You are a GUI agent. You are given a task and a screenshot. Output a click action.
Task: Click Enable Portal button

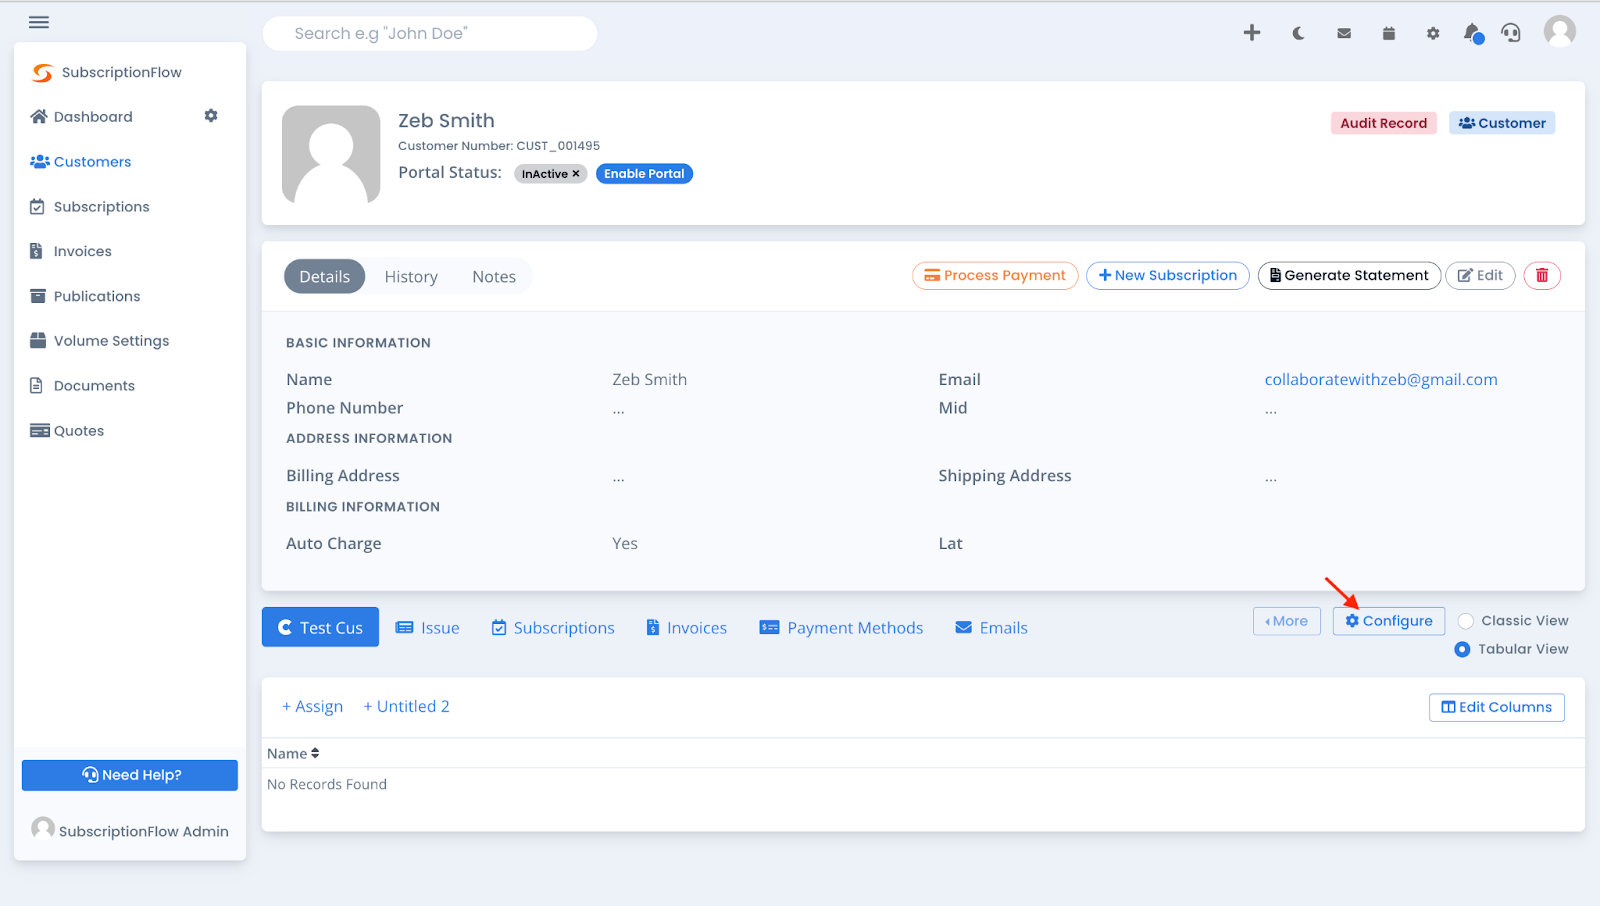tap(644, 174)
